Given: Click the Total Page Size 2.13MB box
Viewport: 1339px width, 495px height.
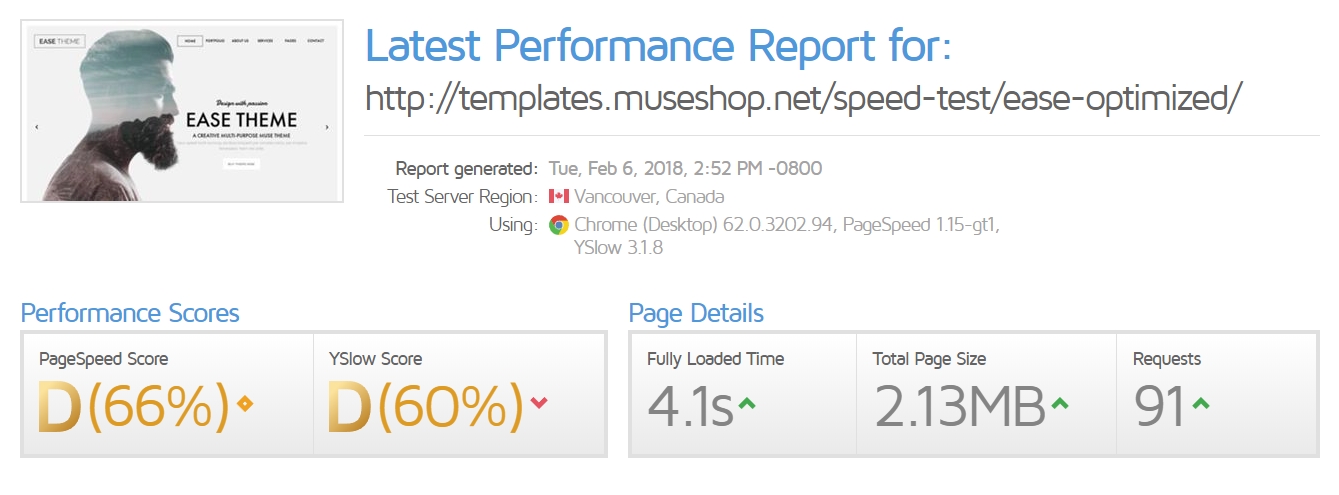Looking at the screenshot, I should pos(987,395).
